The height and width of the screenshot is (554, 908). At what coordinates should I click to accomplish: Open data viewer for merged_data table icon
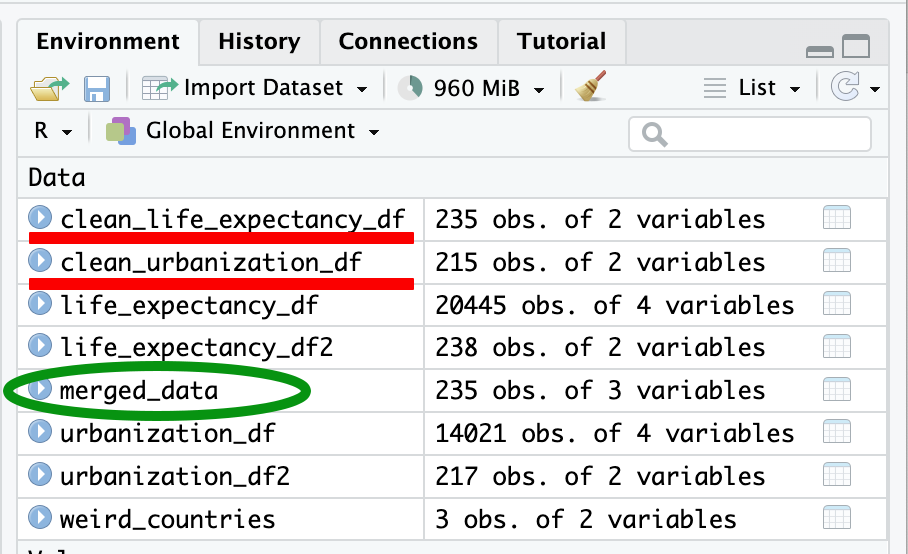(836, 390)
